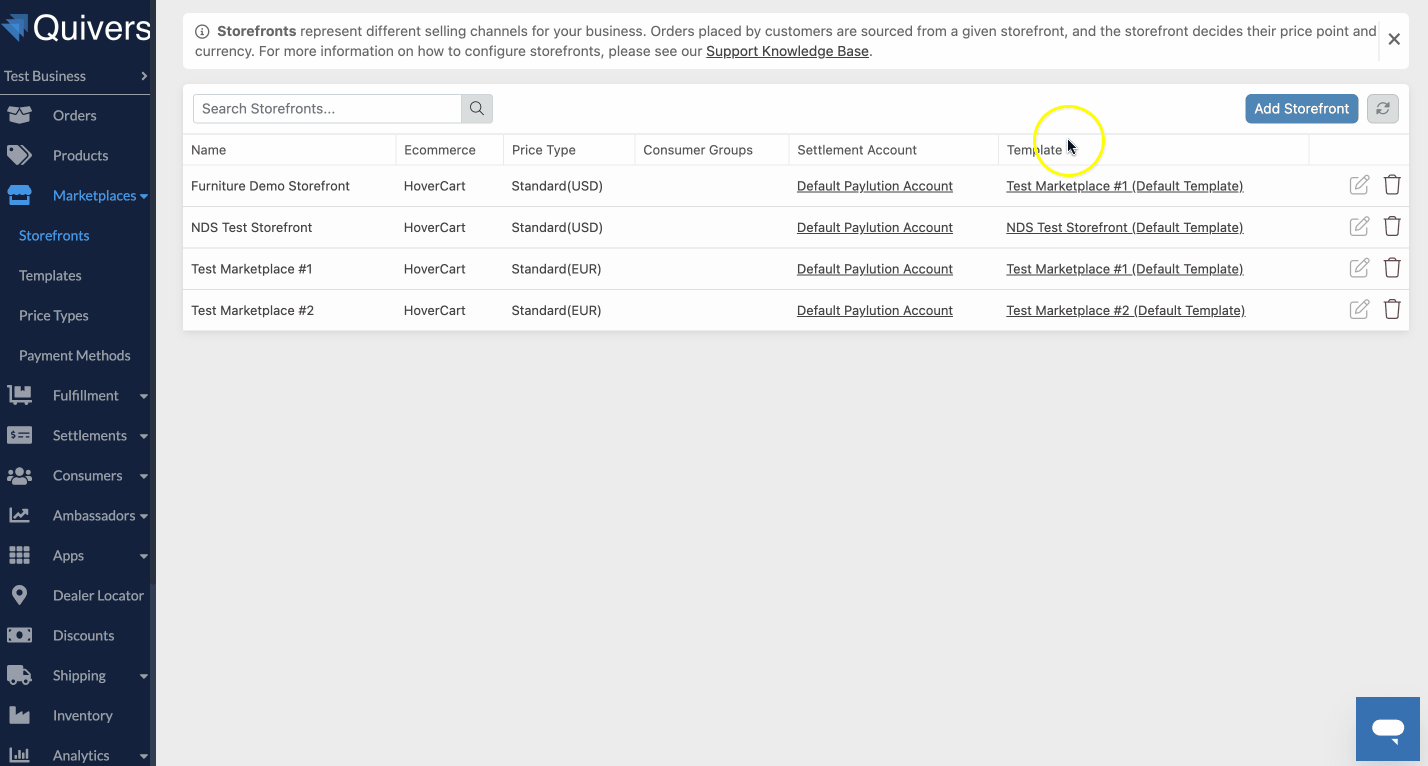Click HoverCart in Test Marketplace #2 row

435,310
